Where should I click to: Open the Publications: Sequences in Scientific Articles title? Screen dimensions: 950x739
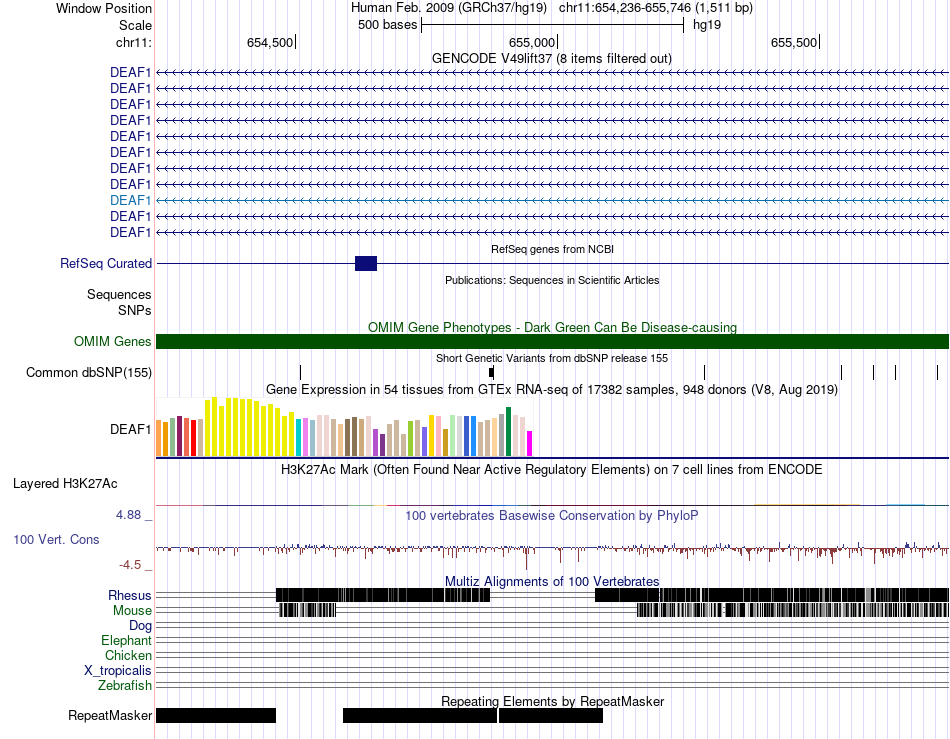pos(552,280)
